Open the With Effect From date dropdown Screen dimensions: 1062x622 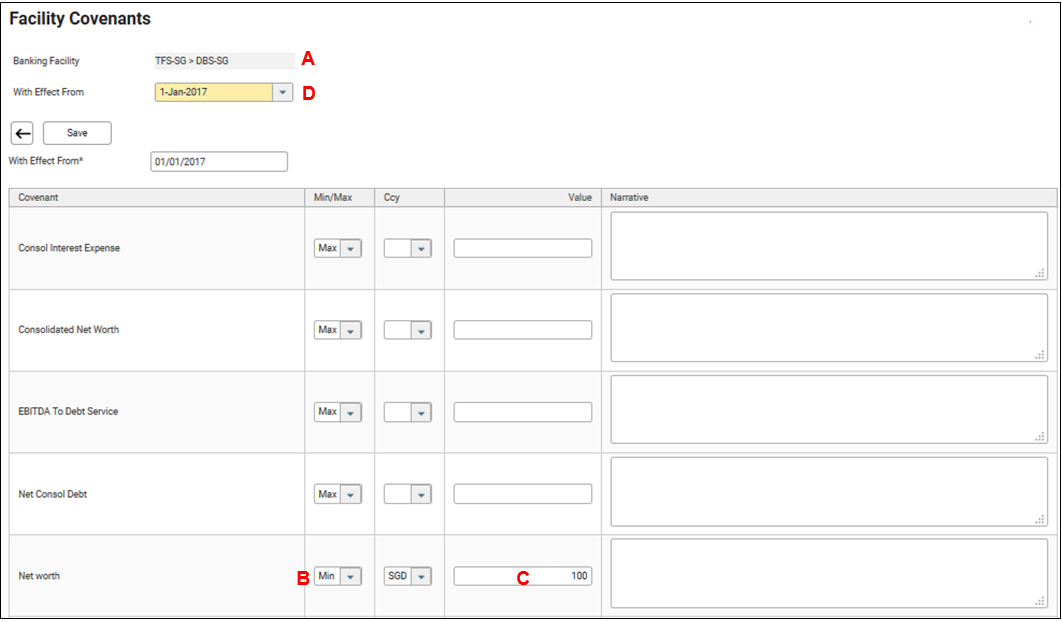[x=282, y=93]
